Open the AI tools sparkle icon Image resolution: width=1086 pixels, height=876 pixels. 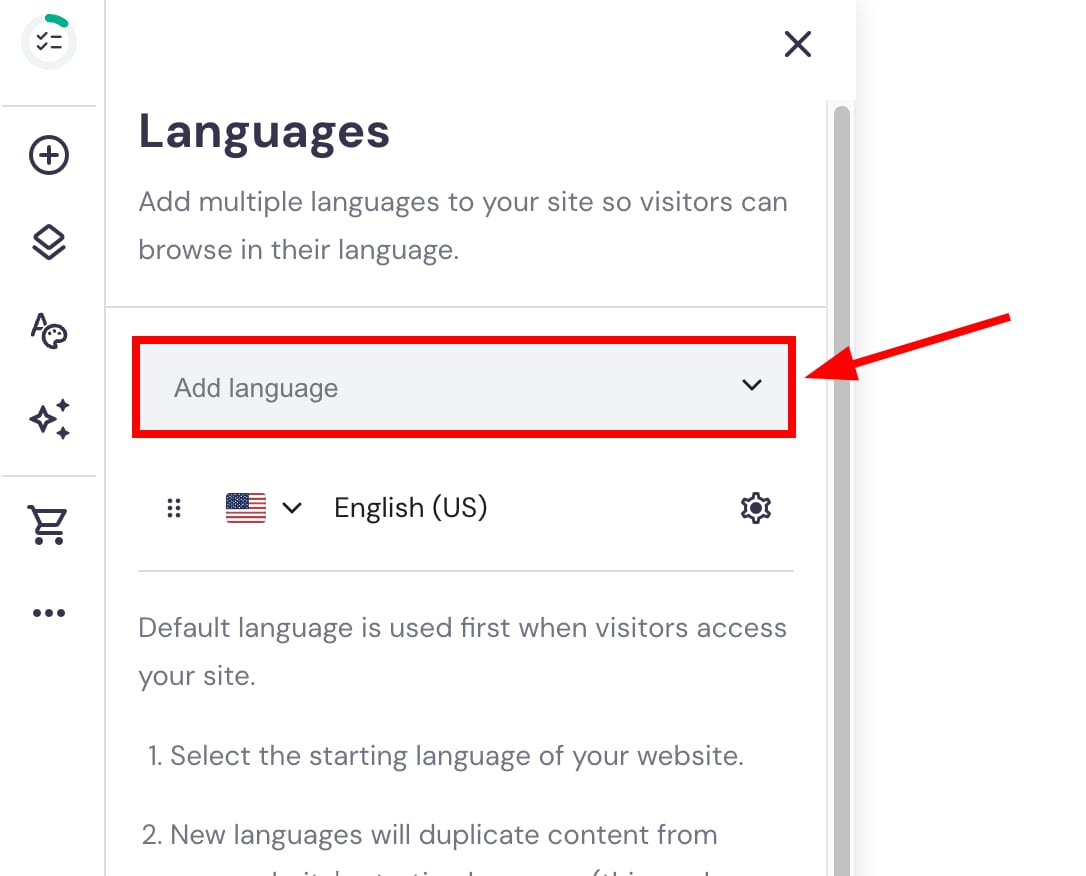click(x=48, y=419)
